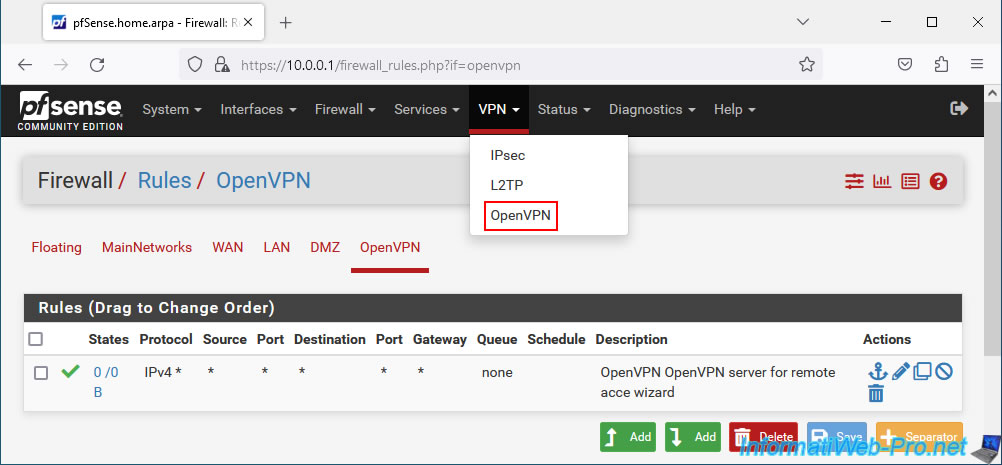Disable the OpenVPN rule with the ban icon
Screen dimensions: 1002x465
(944, 371)
